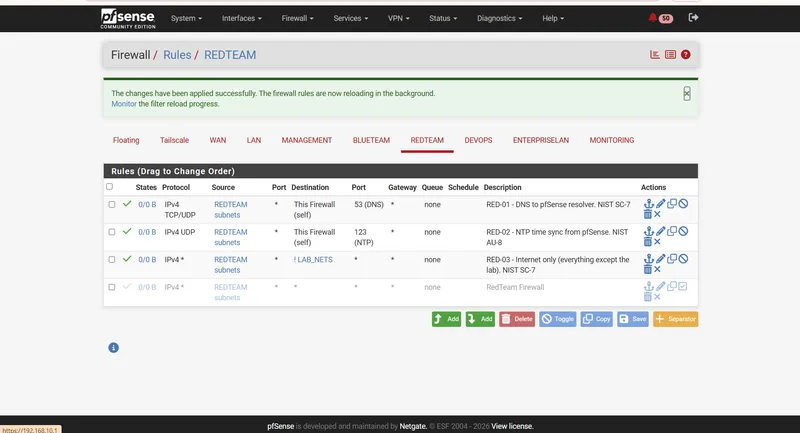
Task: Click the X icon on the RedTeam Firewall rule
Action: coord(657,297)
